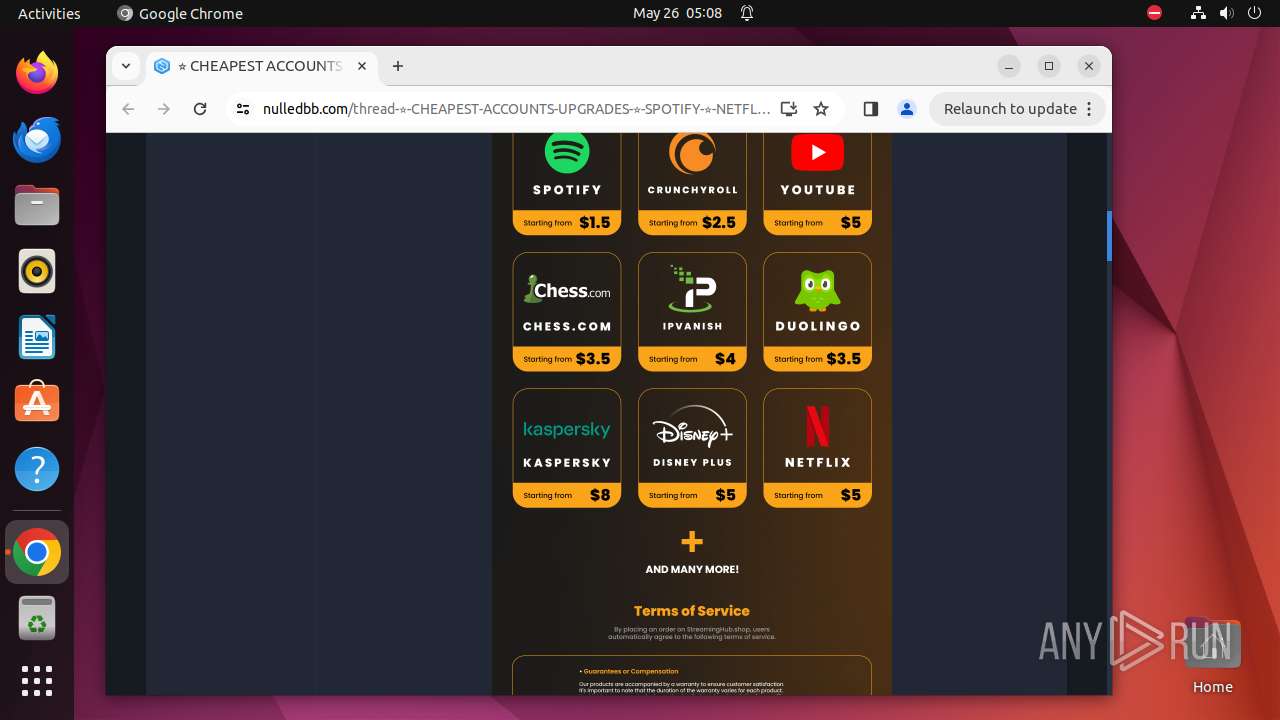Open the clock and calendar menu
The height and width of the screenshot is (720, 1280).
point(677,13)
